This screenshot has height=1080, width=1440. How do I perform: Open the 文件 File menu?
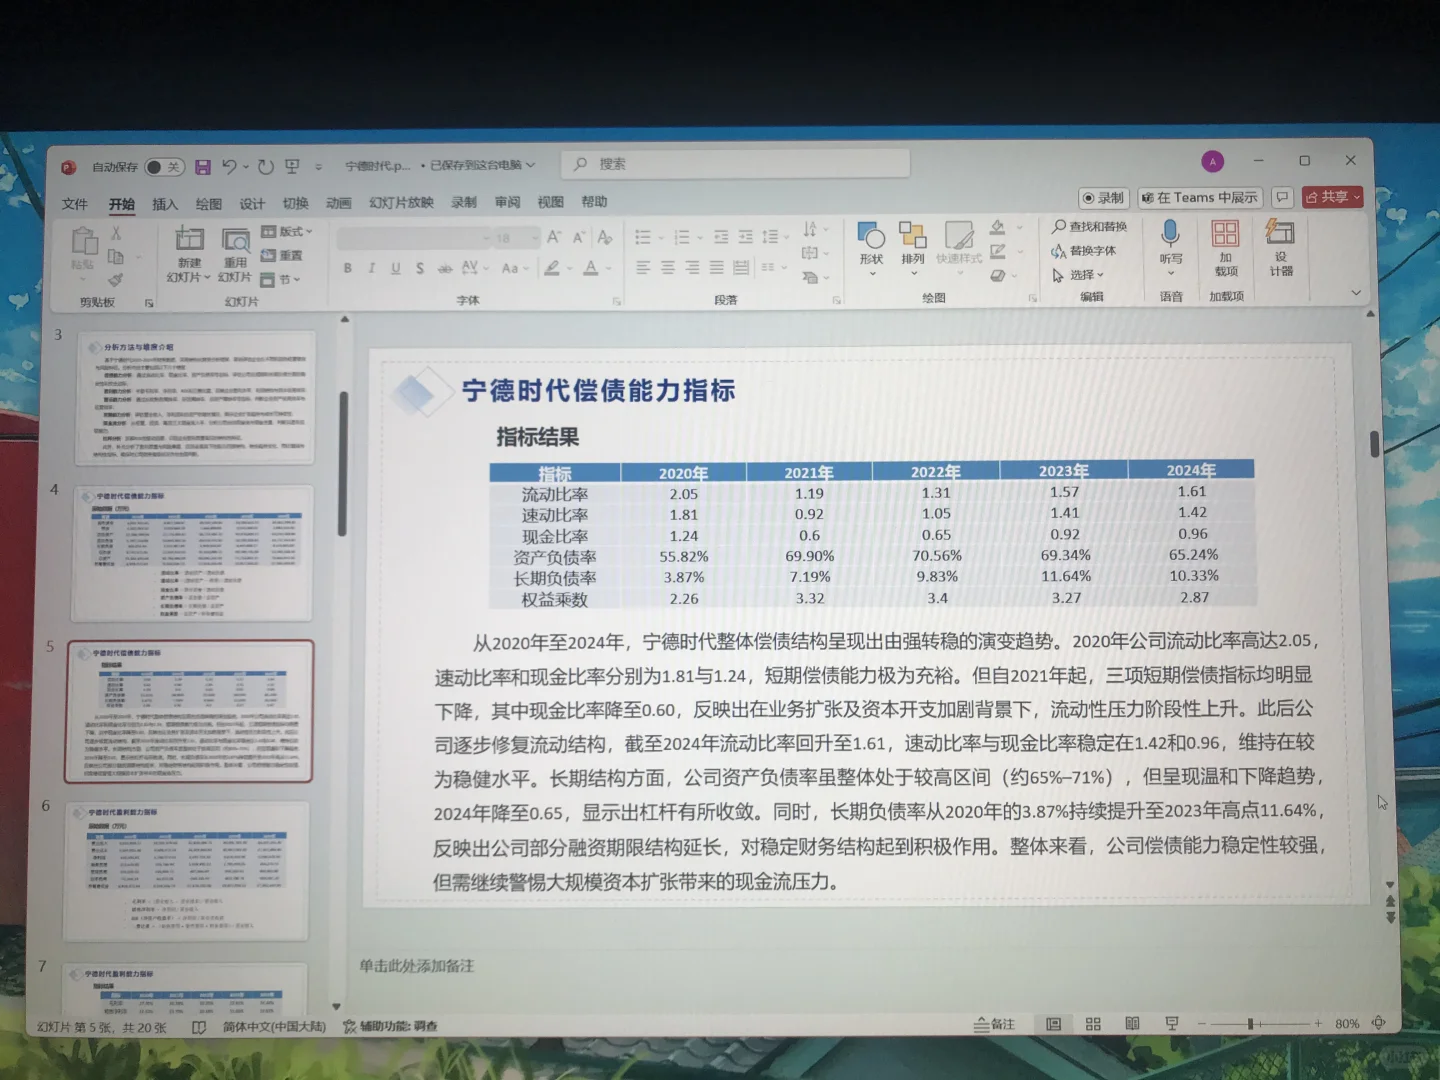pyautogui.click(x=75, y=204)
